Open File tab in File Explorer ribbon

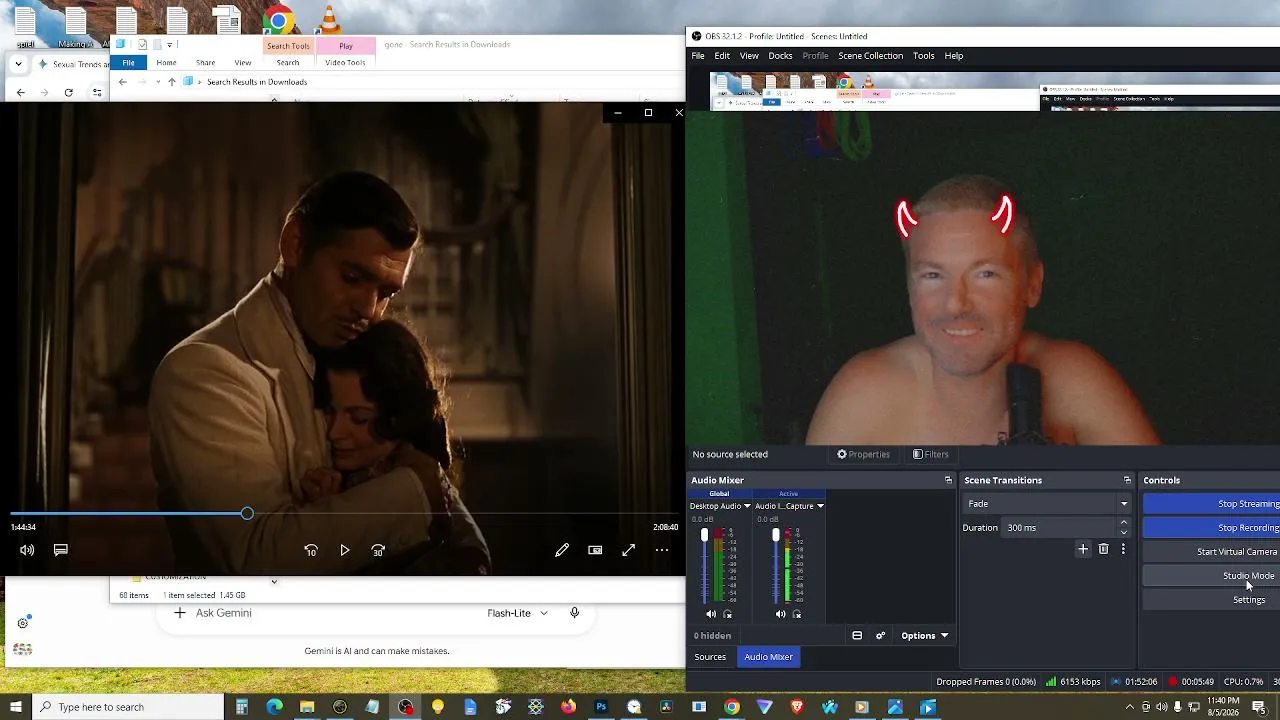point(129,63)
